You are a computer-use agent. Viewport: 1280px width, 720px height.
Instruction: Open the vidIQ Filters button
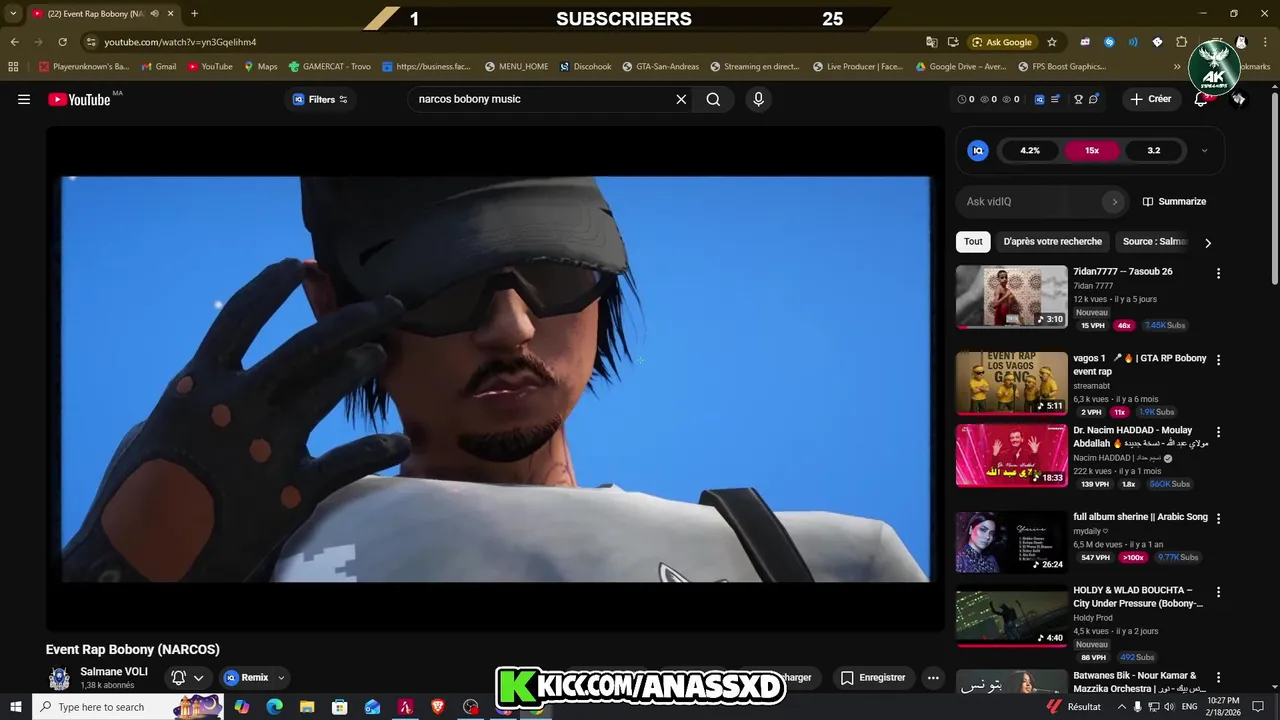[320, 99]
